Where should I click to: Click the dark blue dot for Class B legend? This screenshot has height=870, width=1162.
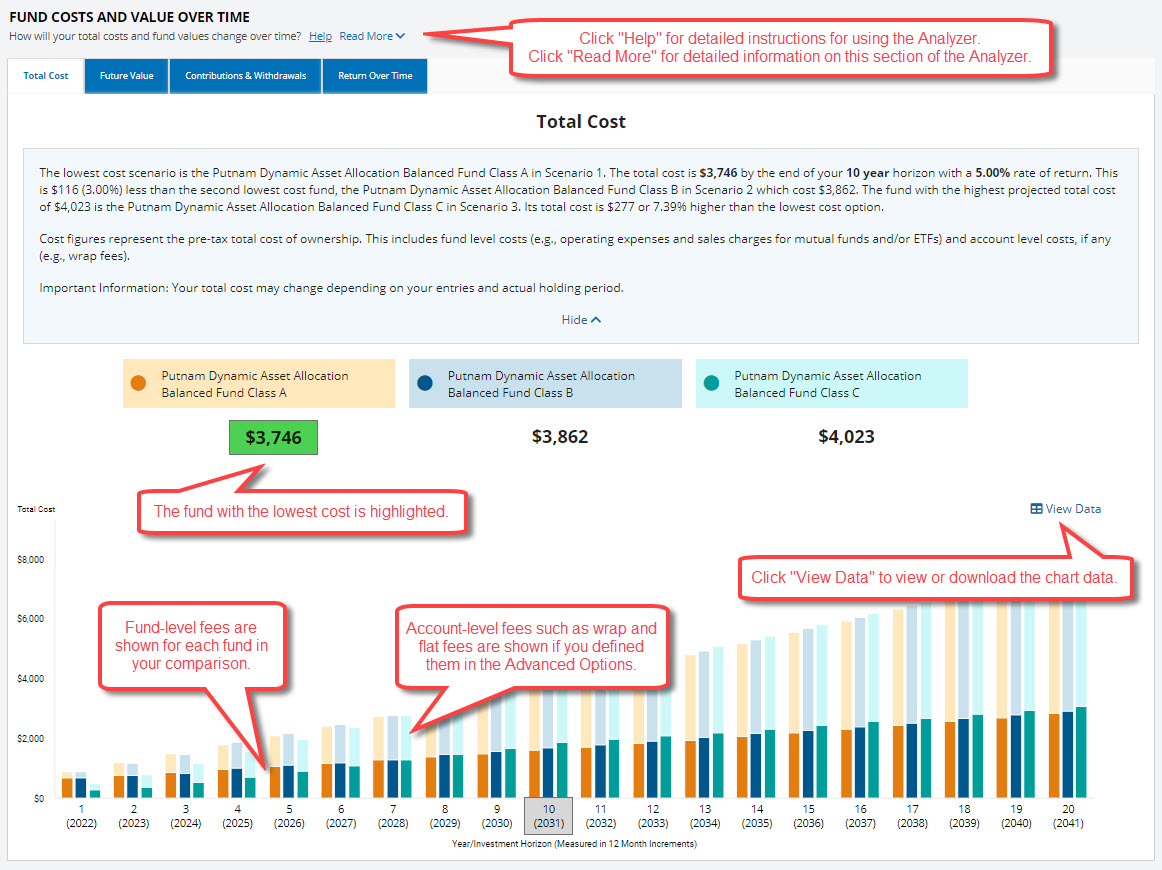click(425, 383)
